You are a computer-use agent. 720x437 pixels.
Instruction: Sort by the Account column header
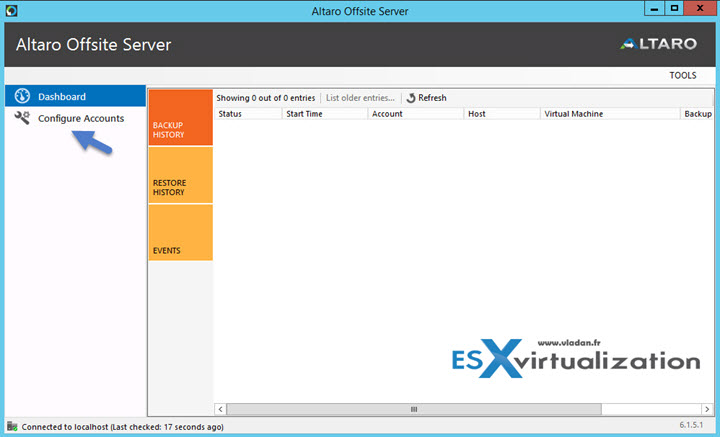pos(416,114)
